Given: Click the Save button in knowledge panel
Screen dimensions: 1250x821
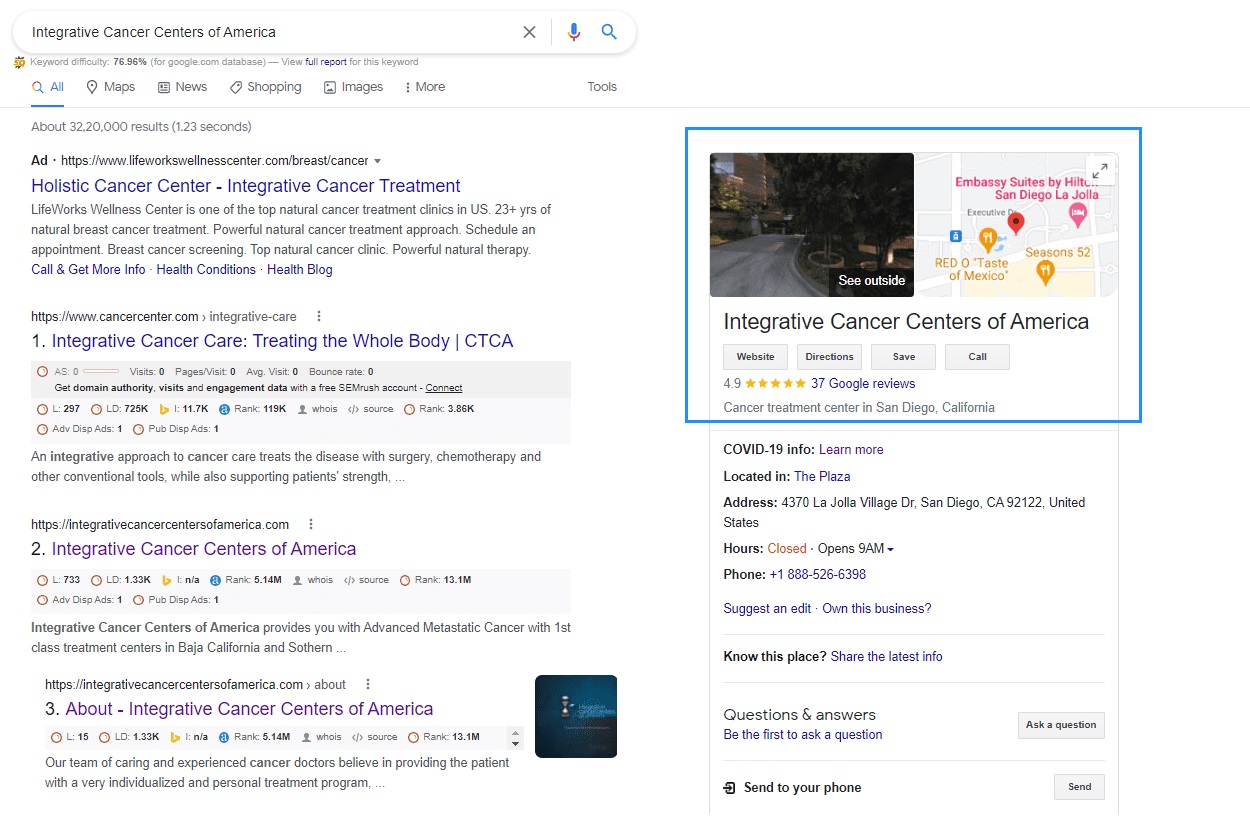Looking at the screenshot, I should pos(904,357).
